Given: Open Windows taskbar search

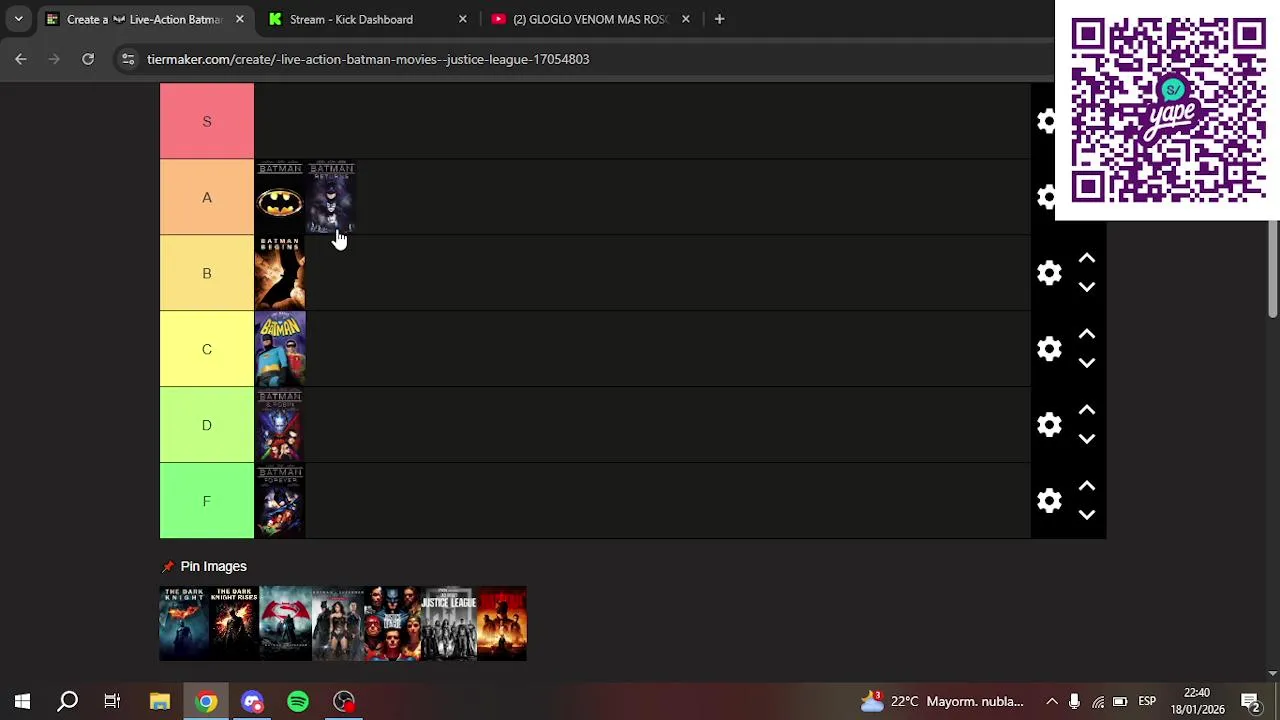Looking at the screenshot, I should 67,701.
